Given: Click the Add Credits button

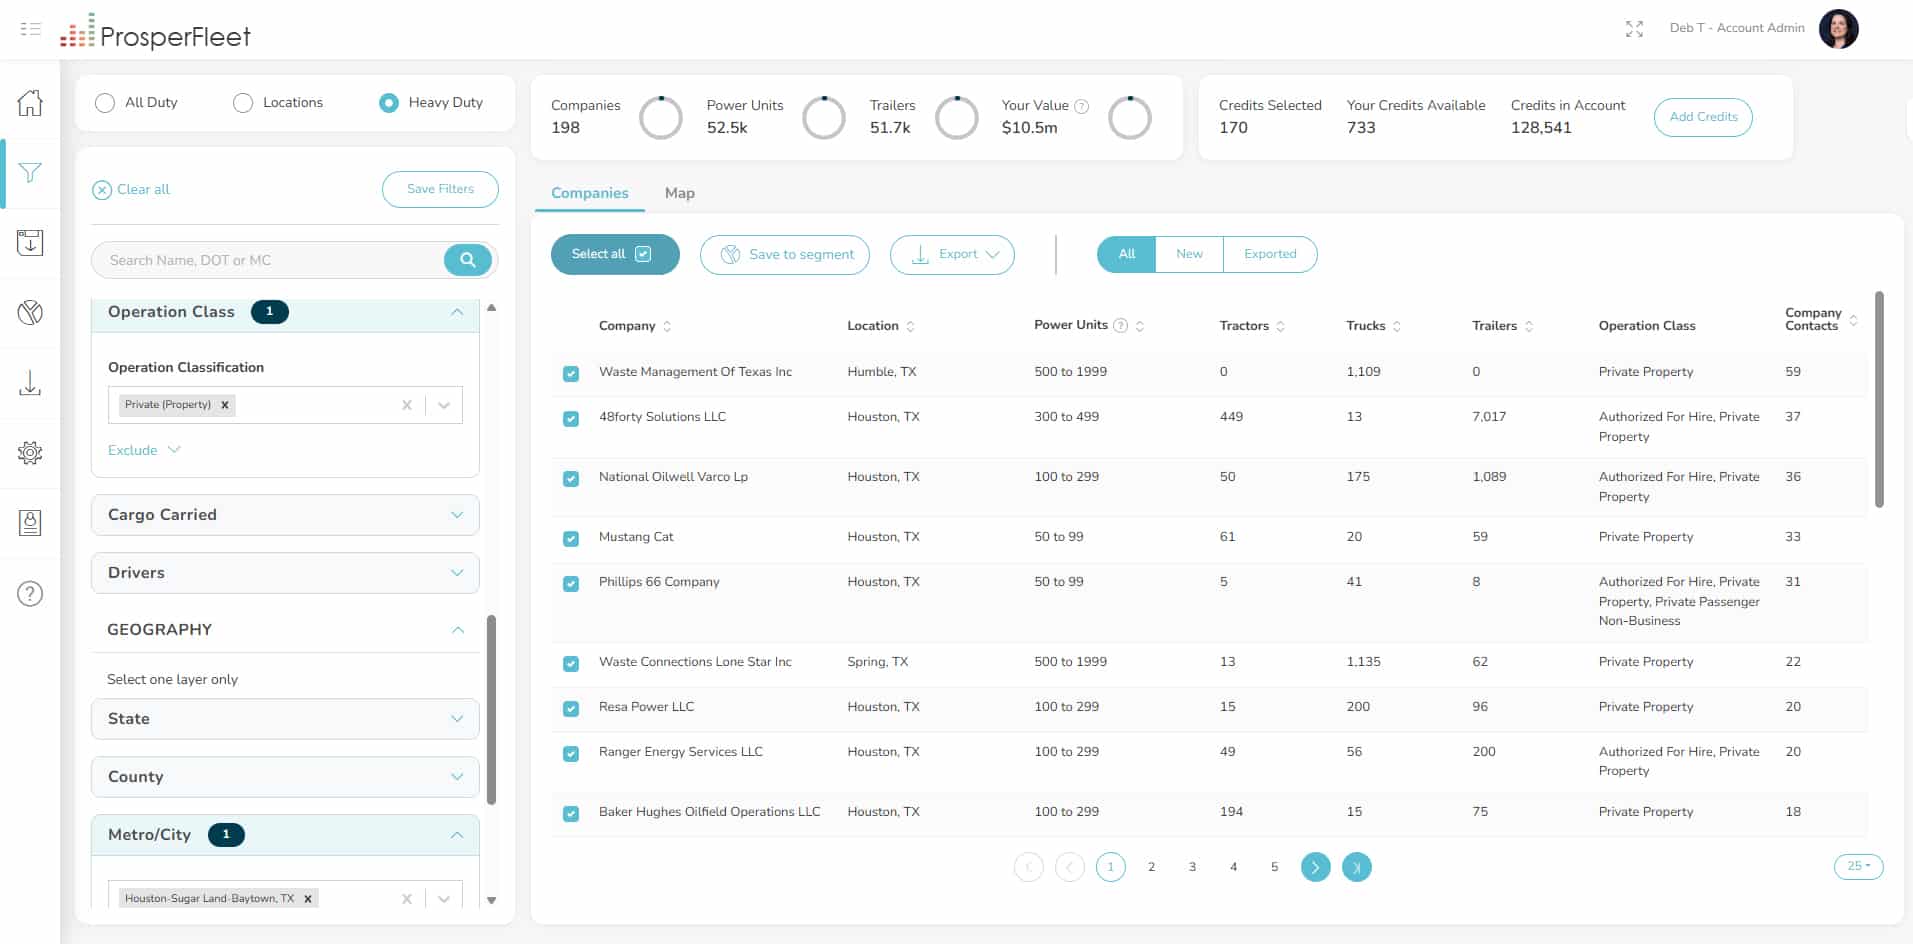Looking at the screenshot, I should tap(1703, 117).
